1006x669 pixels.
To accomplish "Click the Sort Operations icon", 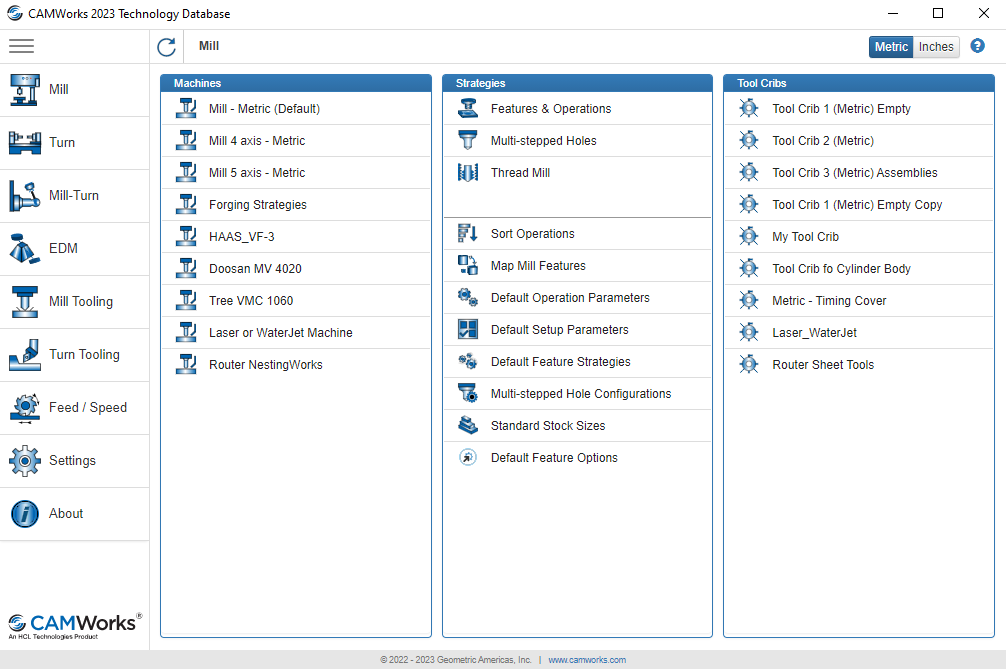I will [x=468, y=233].
